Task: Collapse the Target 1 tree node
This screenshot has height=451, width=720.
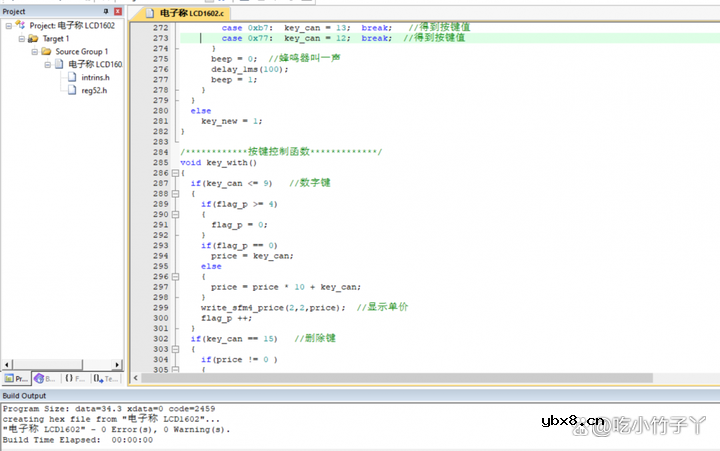Action: coord(21,38)
